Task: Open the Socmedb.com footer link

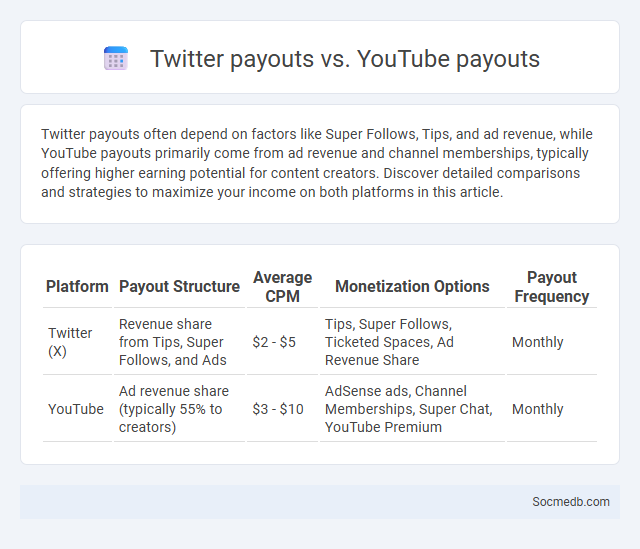Action: (x=571, y=502)
